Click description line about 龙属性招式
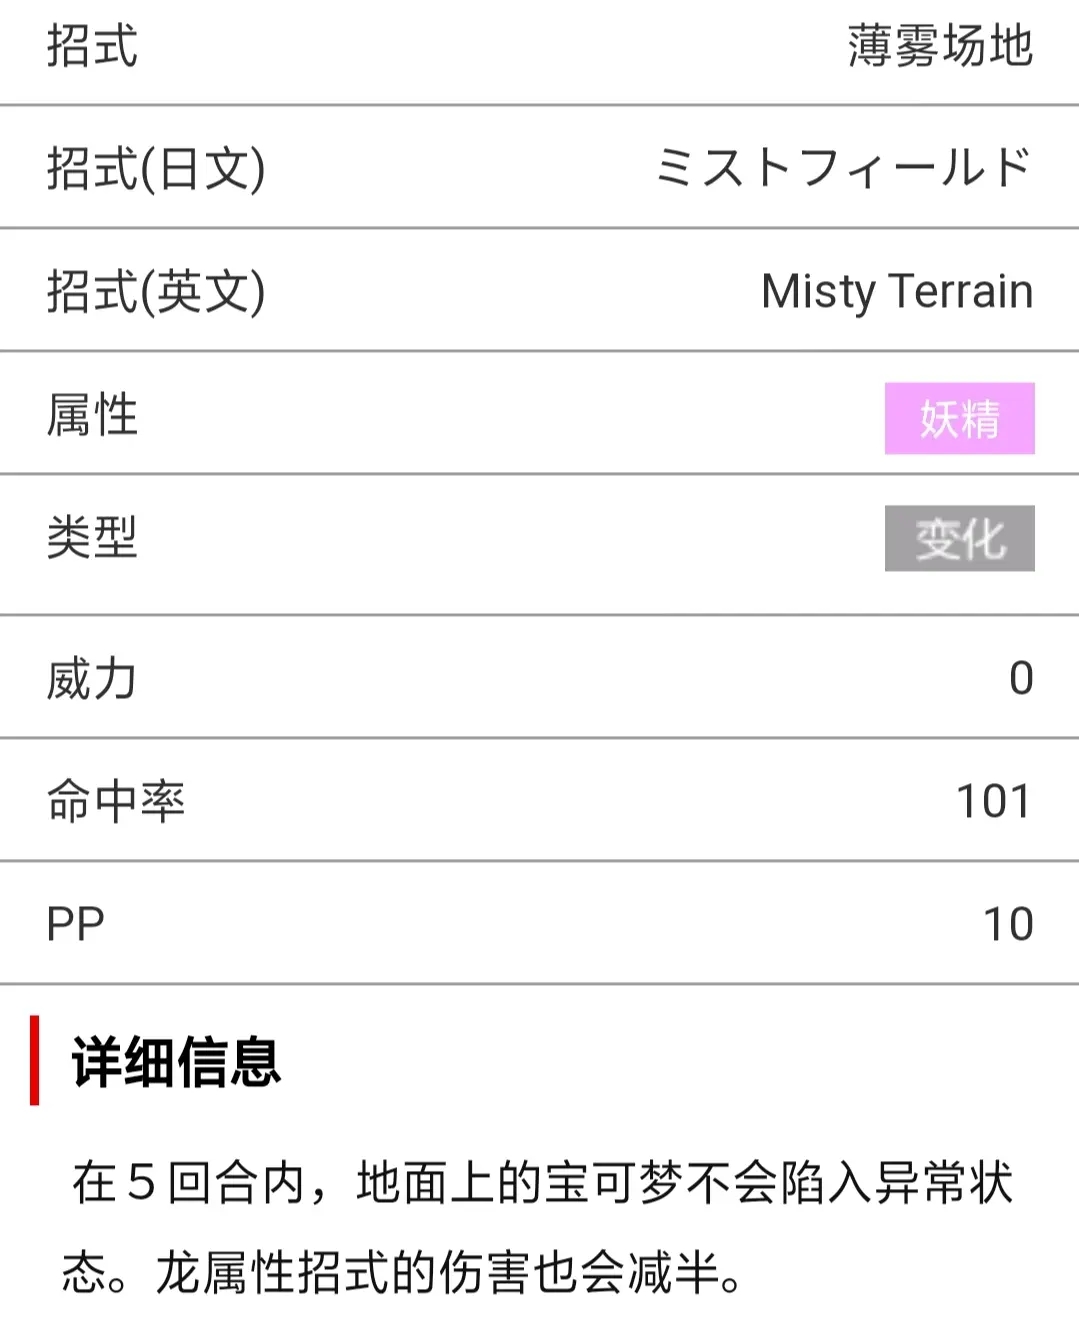This screenshot has height=1323, width=1079. 402,1273
